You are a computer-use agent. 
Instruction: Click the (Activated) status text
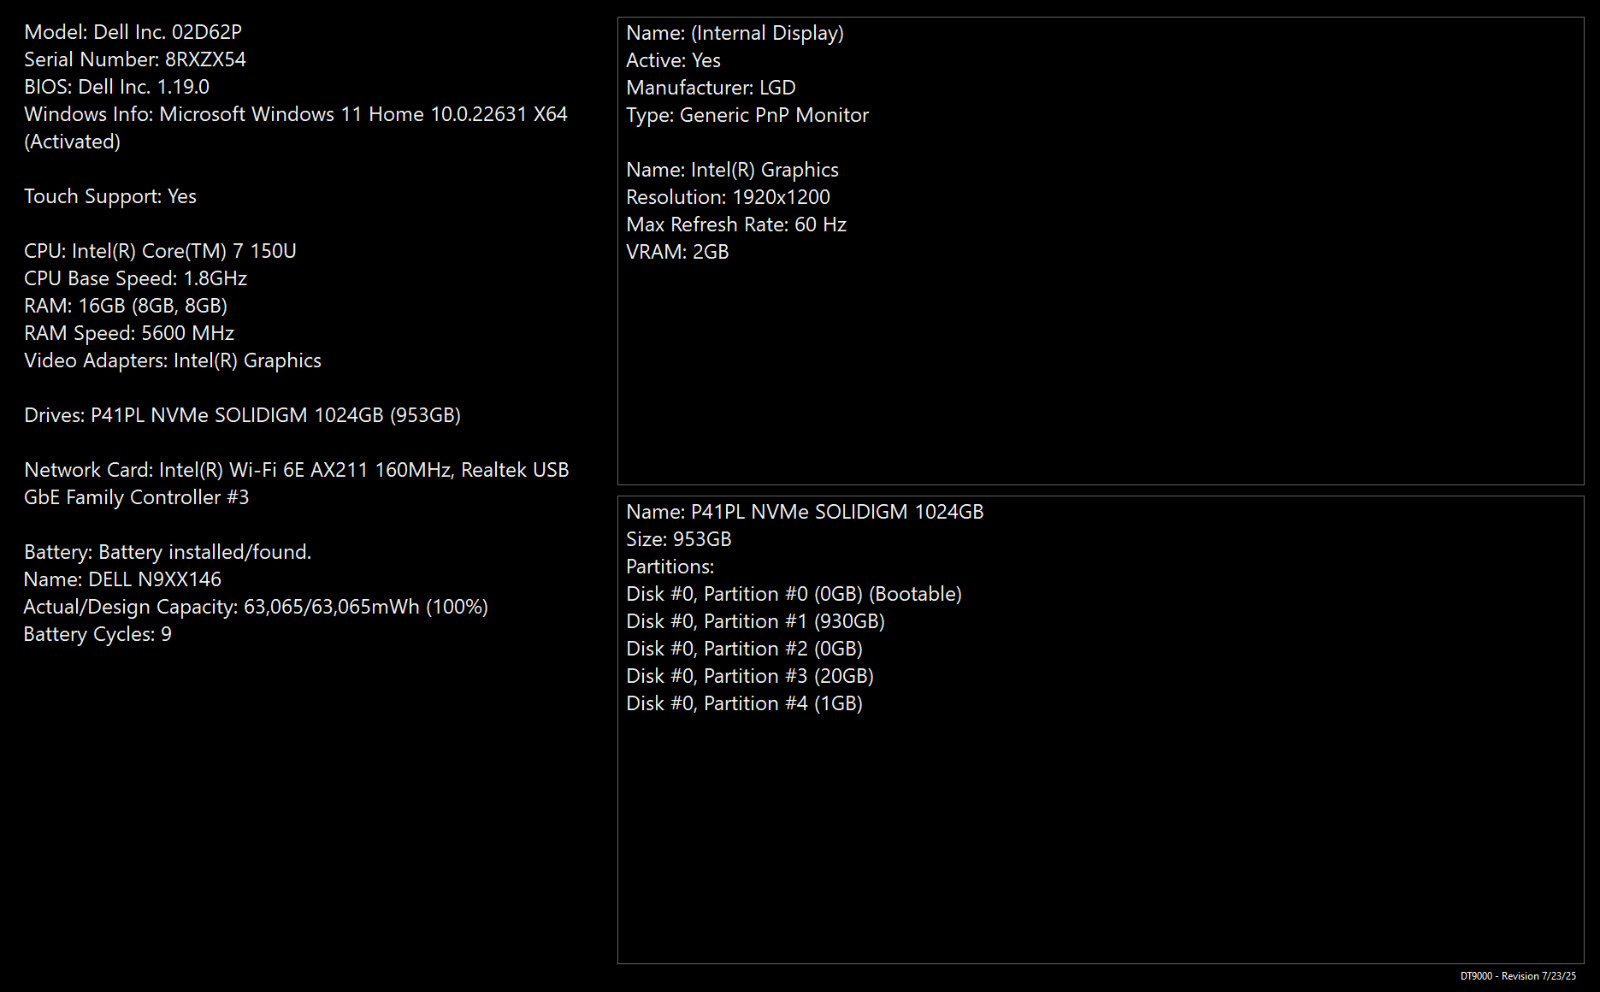point(72,142)
